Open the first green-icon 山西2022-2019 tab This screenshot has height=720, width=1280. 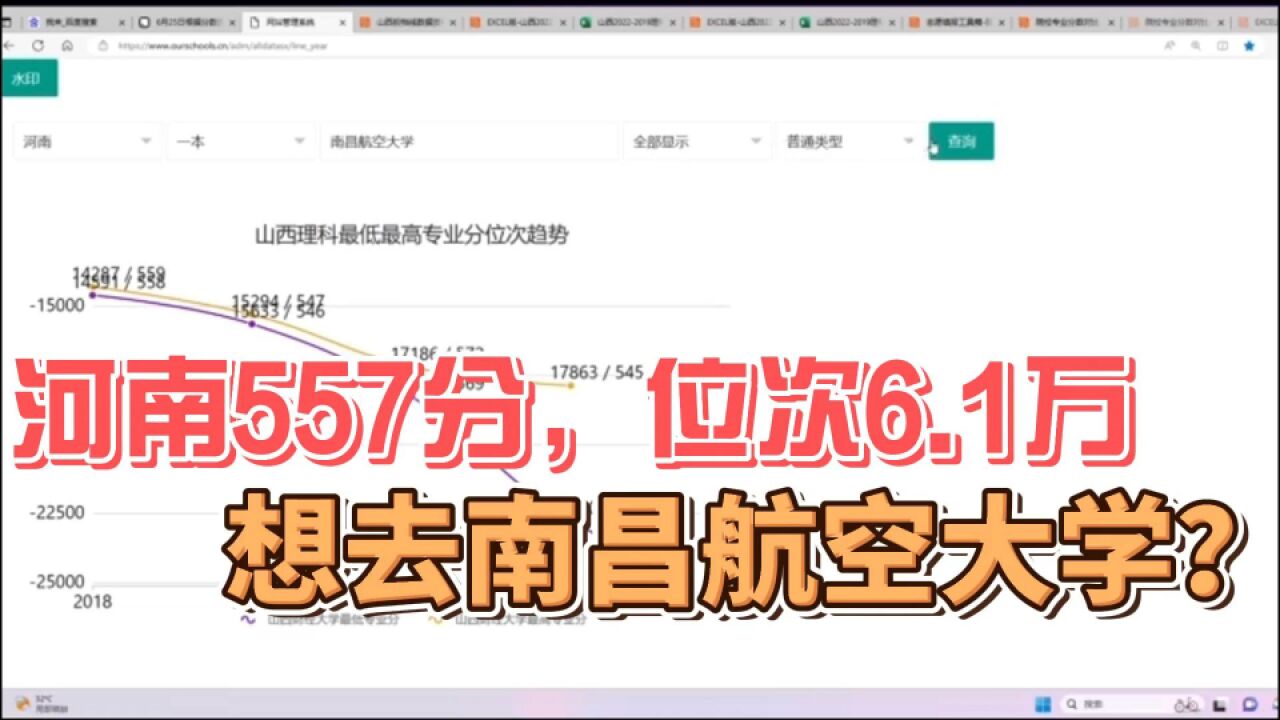(x=628, y=21)
